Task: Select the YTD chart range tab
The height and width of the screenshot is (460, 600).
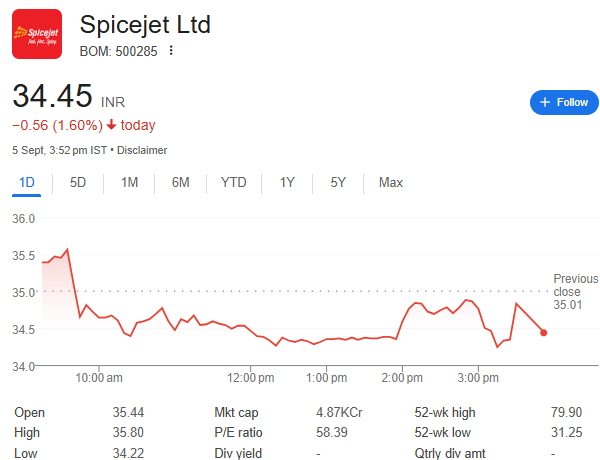Action: click(233, 182)
